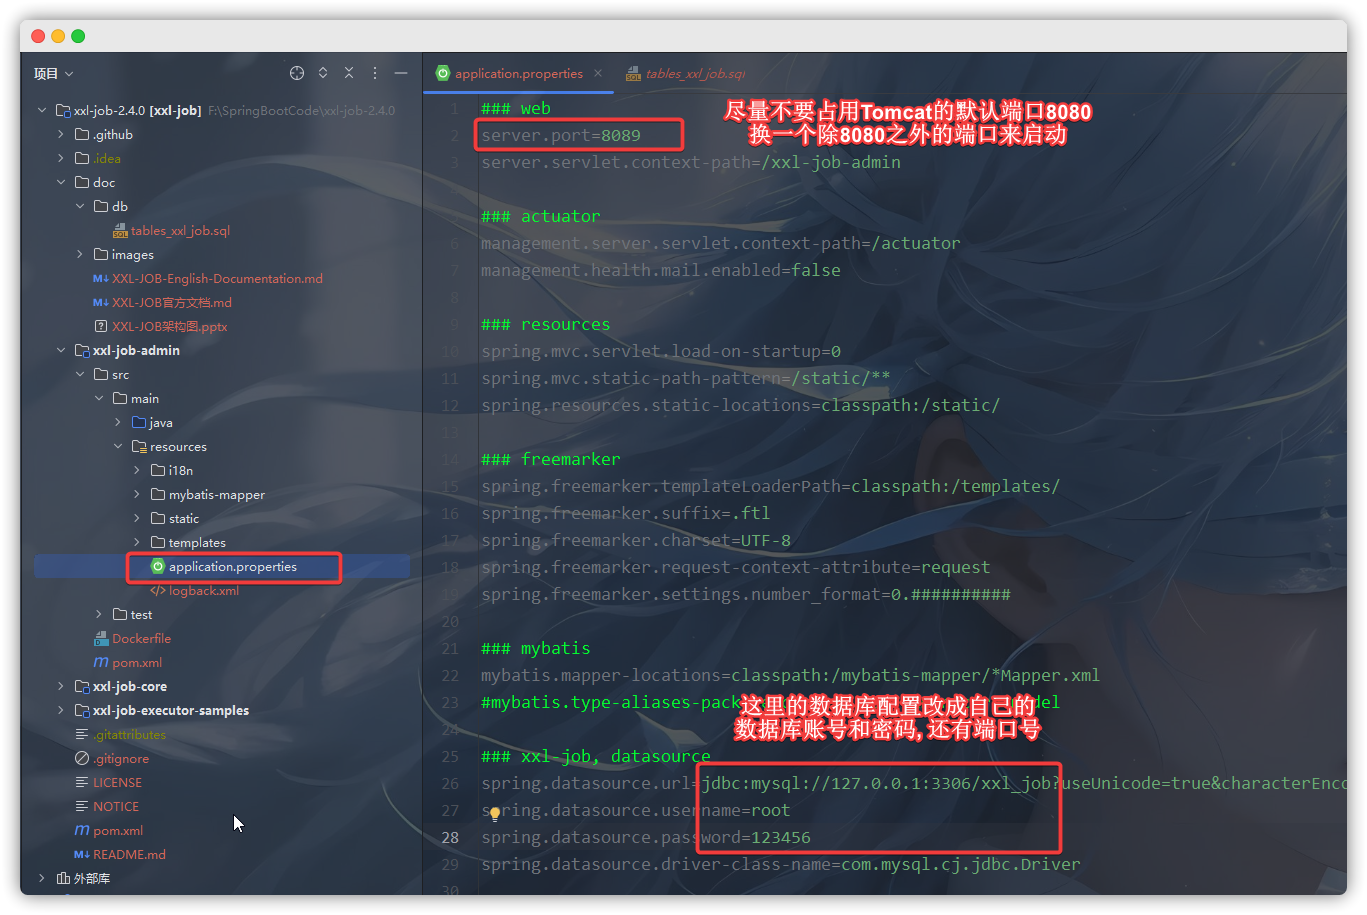
Task: Click the spring.datasource.username=root line
Action: click(x=636, y=810)
